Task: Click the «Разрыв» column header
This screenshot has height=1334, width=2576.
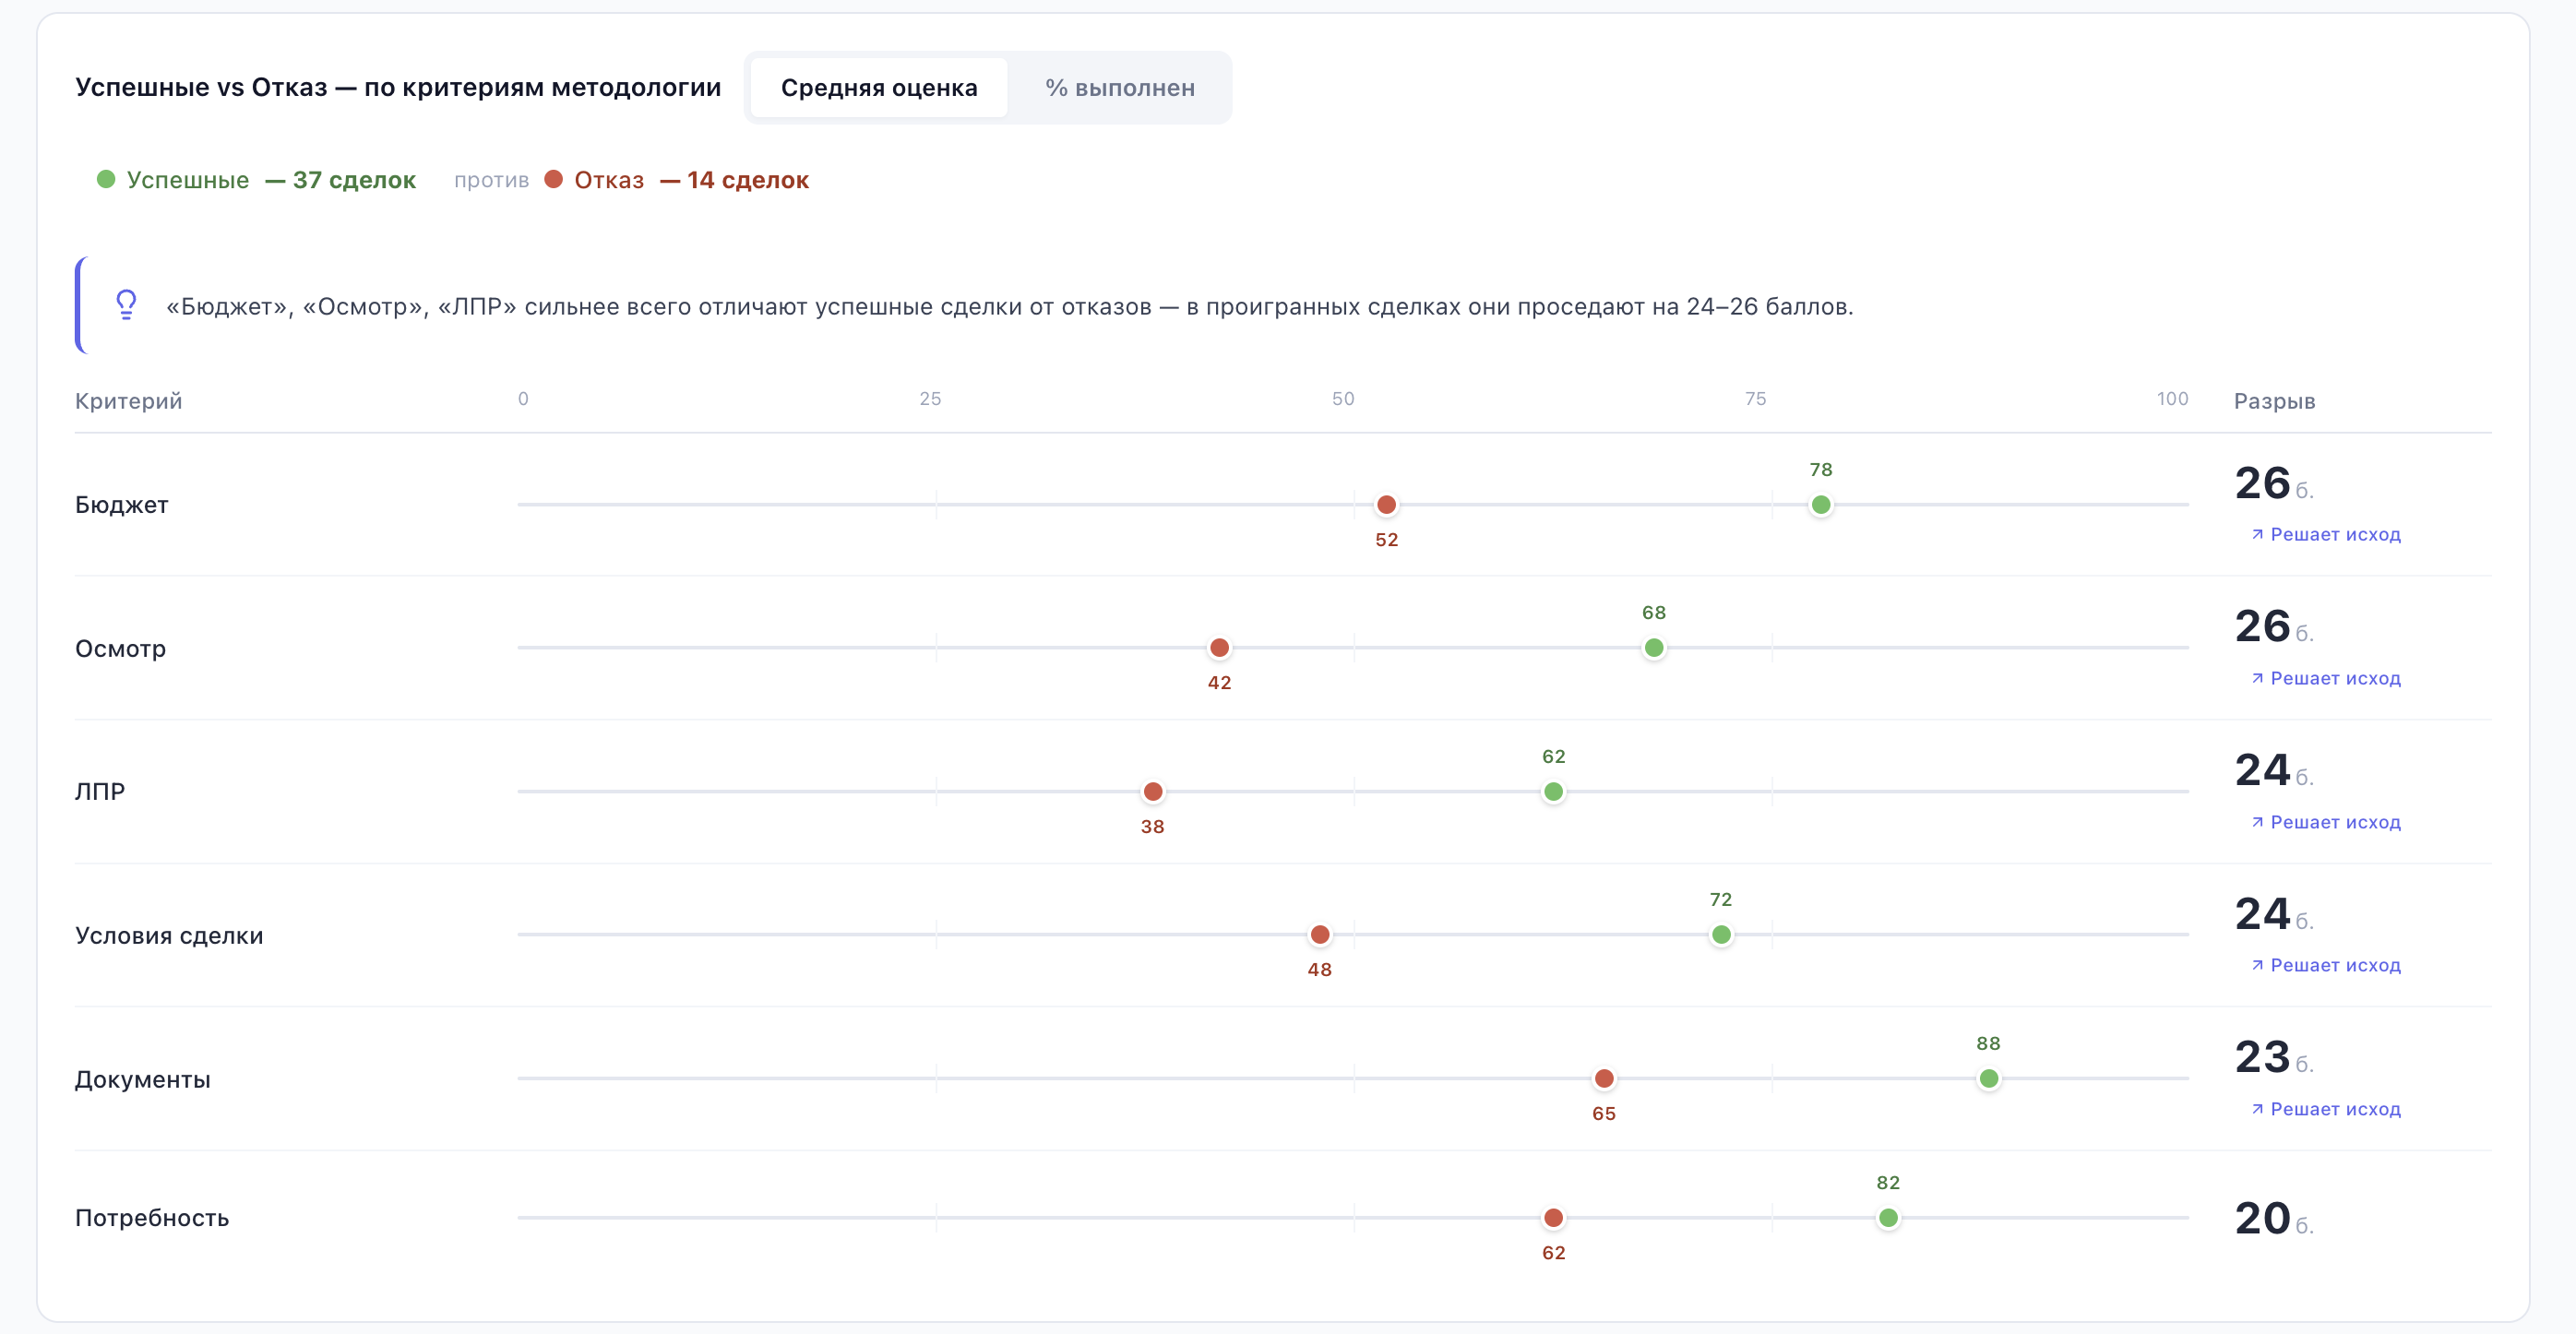Action: pyautogui.click(x=2274, y=401)
